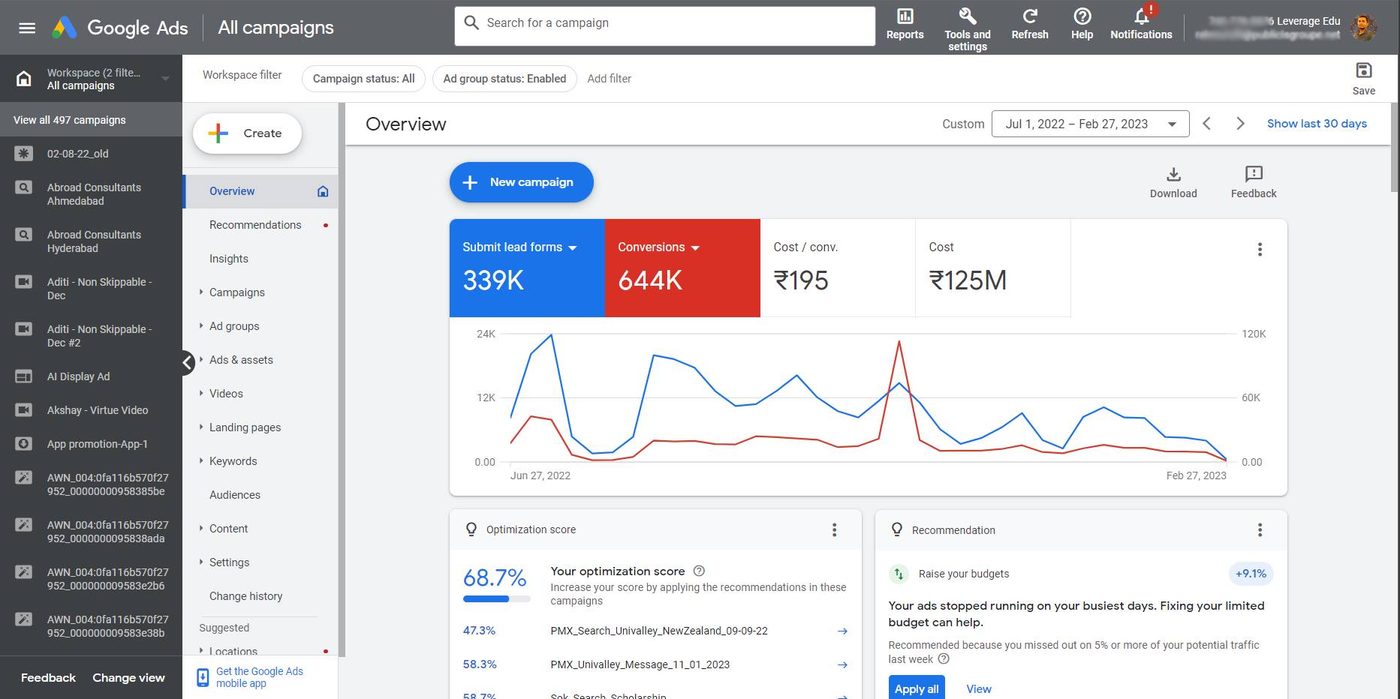The width and height of the screenshot is (1400, 699).
Task: Open Optimization score card three-dot menu
Action: pos(835,530)
